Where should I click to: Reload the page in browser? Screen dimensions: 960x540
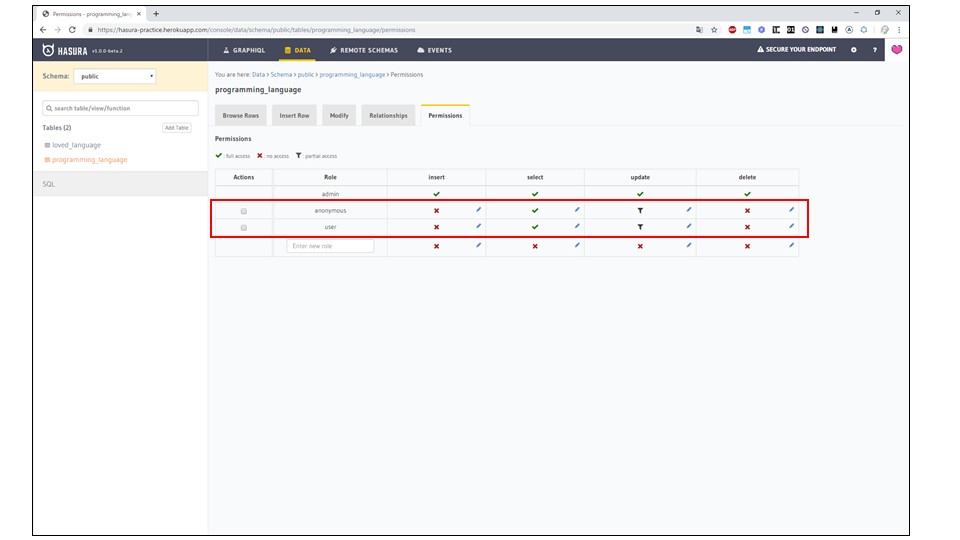pos(72,29)
